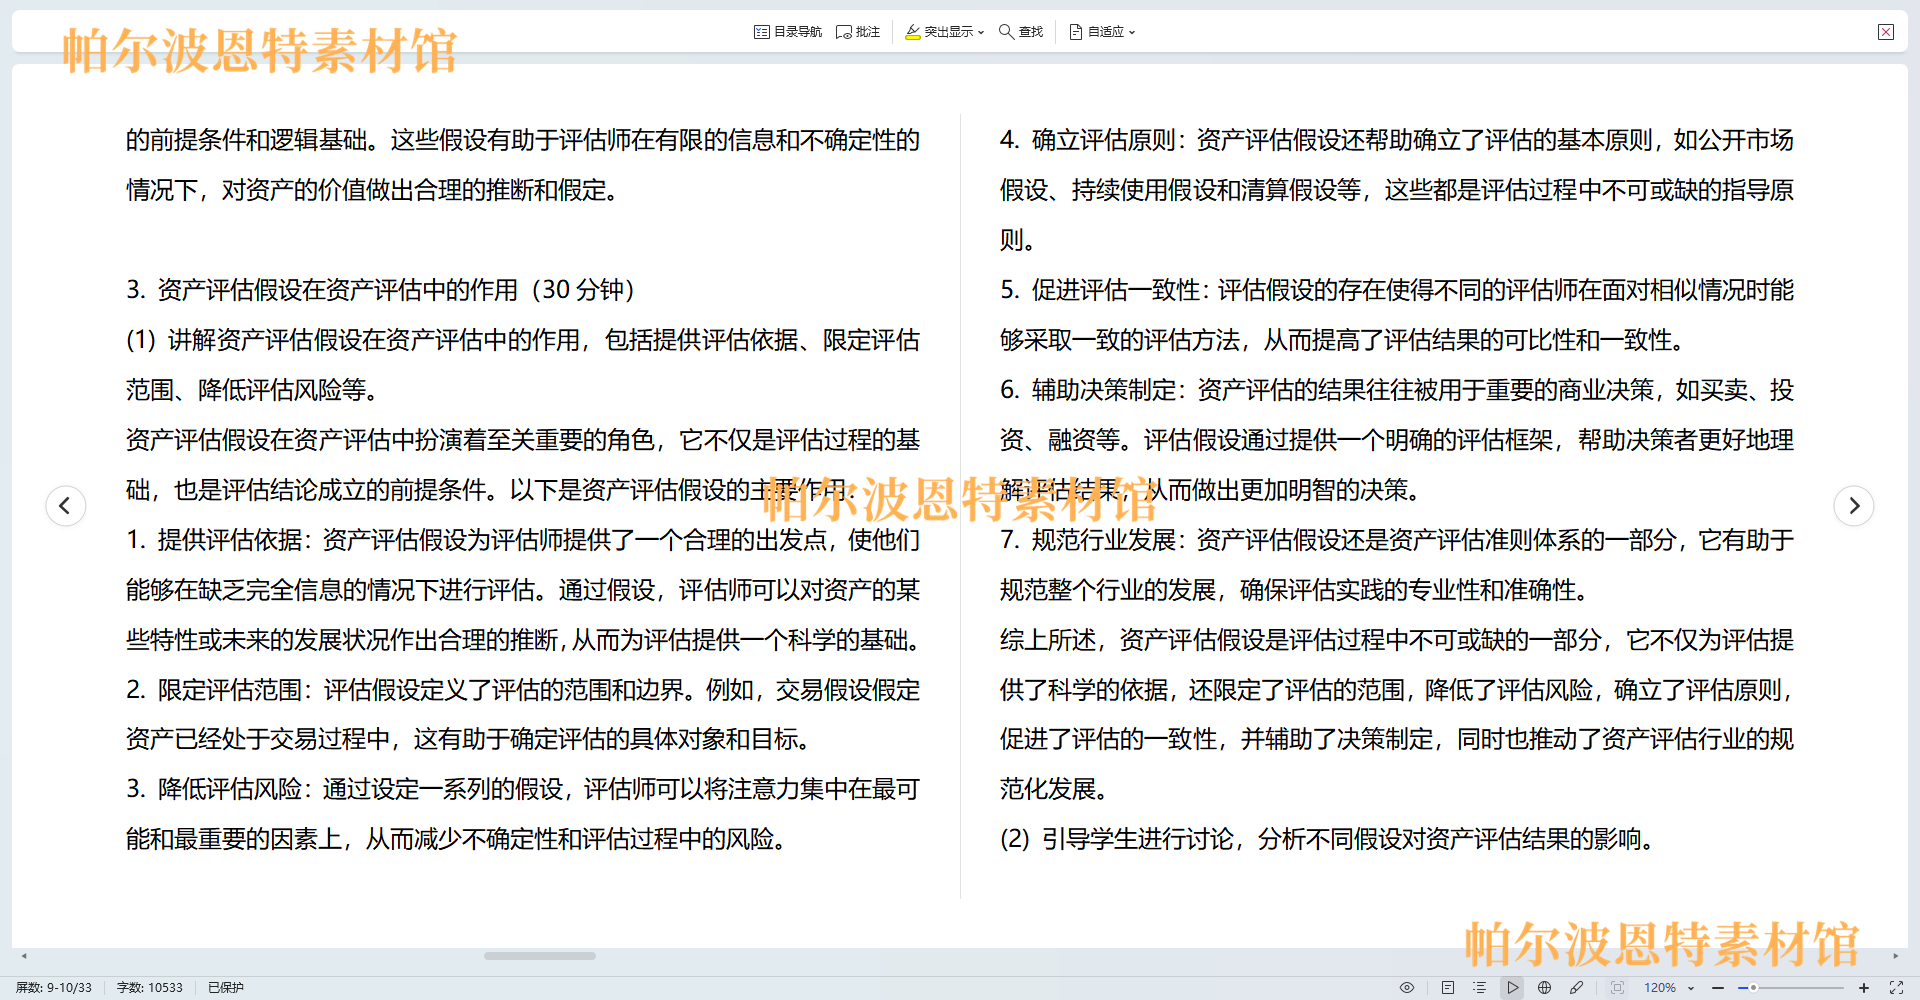Select the reading mode play icon
Screen dimensions: 1920x1000
tap(1513, 987)
